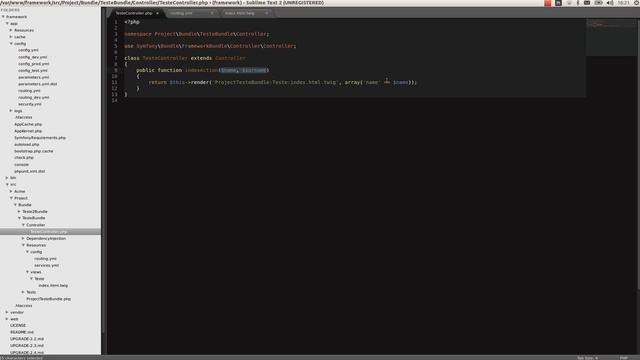Expand the Tests folder
The image size is (640, 360).
23,292
